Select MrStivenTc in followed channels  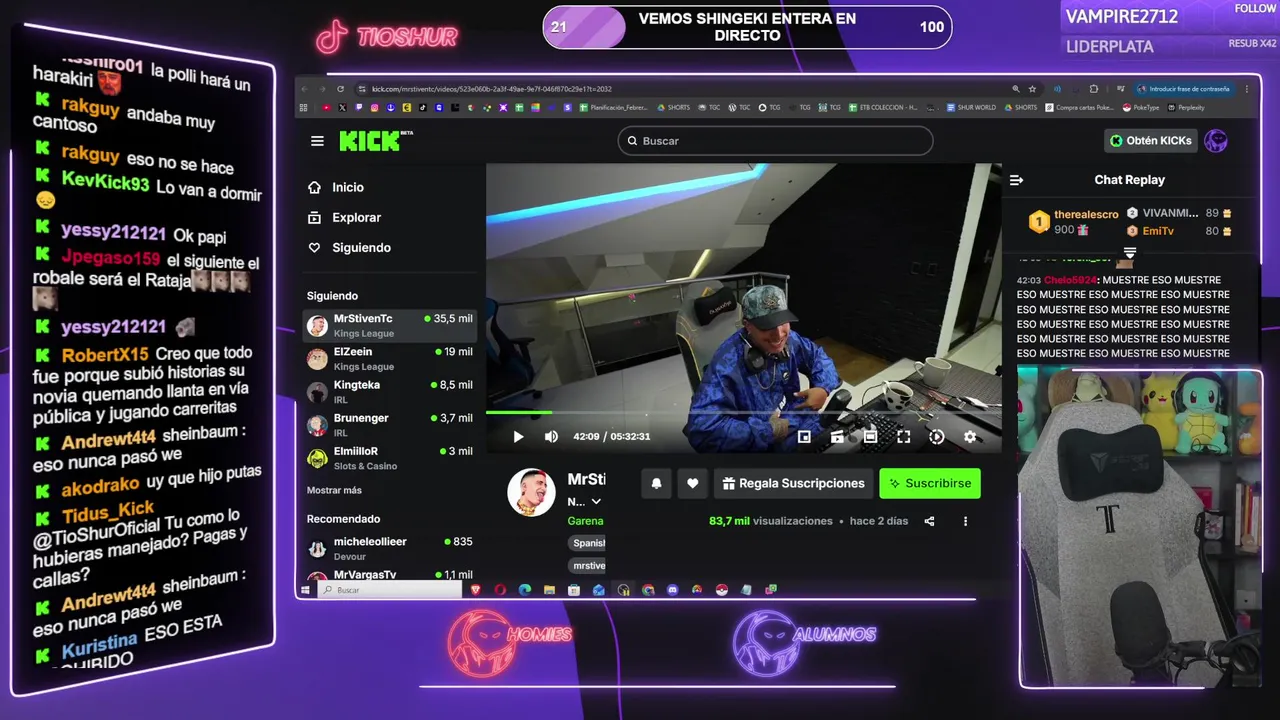click(x=390, y=325)
